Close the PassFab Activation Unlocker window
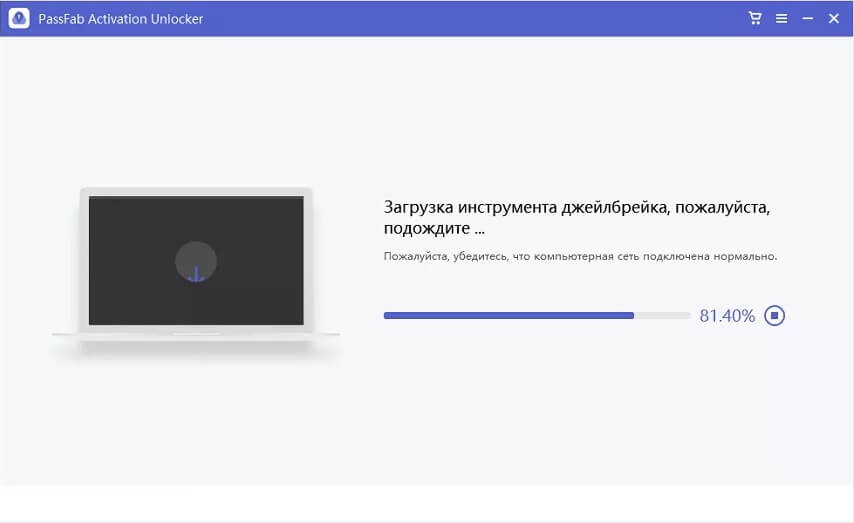The height and width of the screenshot is (523, 854). coord(833,19)
